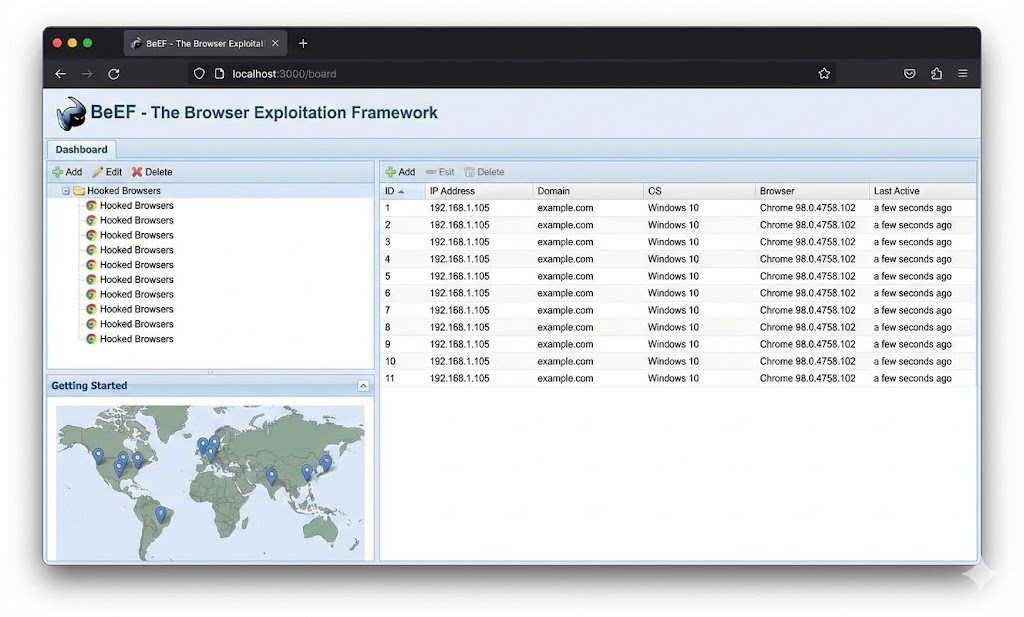Bookmark this page with star icon
This screenshot has height=617, width=1024.
click(x=824, y=74)
